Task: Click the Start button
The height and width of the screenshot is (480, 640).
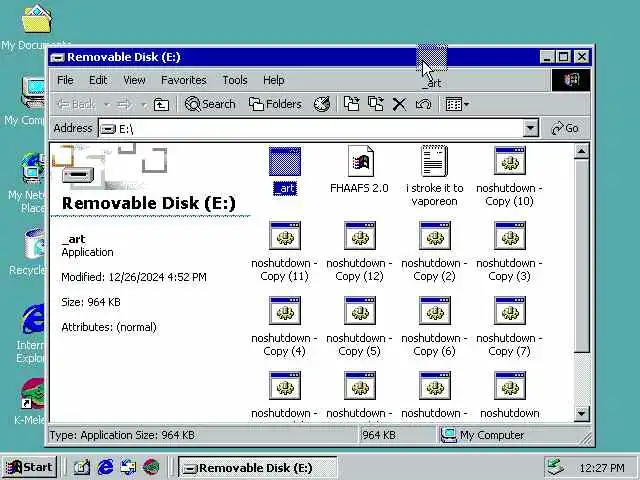Action: click(29, 467)
